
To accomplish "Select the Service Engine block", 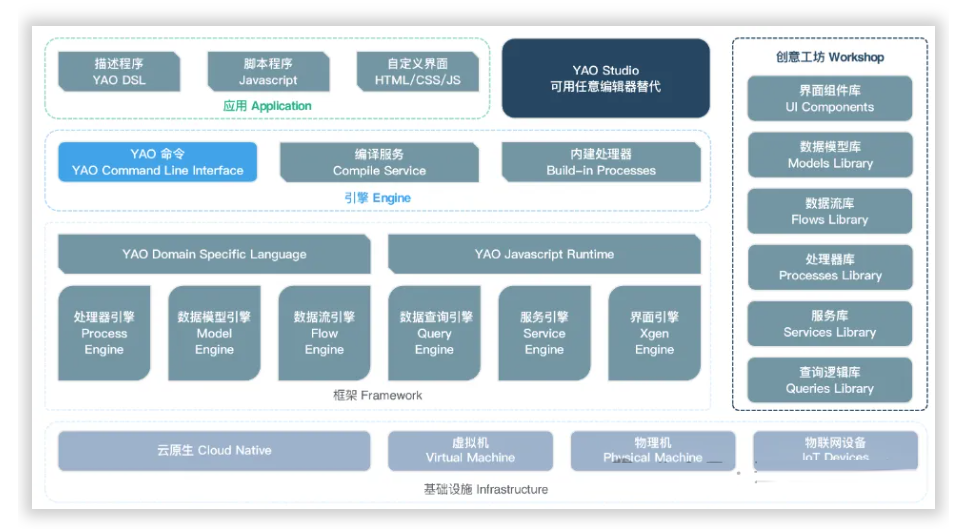I will 544,333.
